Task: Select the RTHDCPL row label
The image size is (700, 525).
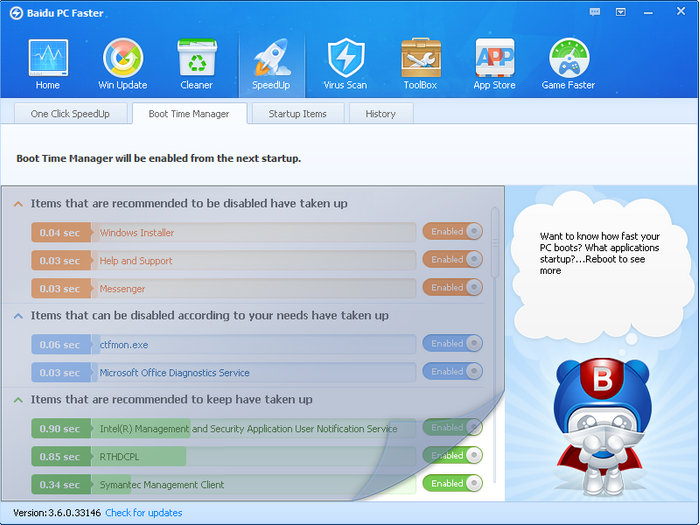Action: point(119,457)
